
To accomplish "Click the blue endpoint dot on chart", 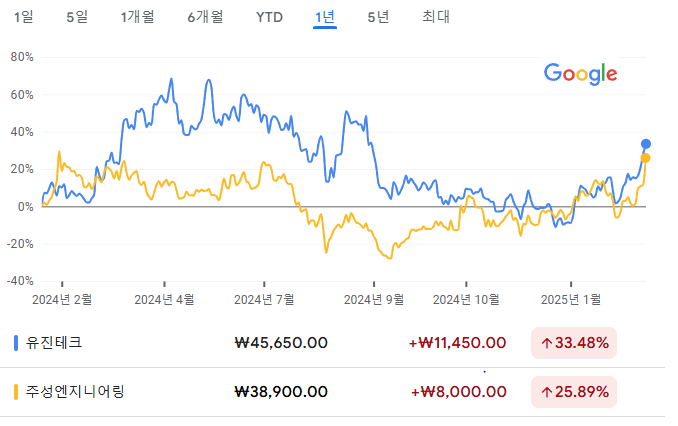I will [x=646, y=144].
